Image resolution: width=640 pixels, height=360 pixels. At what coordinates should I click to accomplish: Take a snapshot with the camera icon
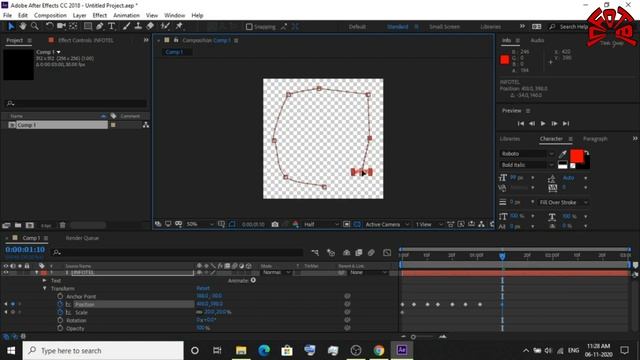(x=275, y=224)
